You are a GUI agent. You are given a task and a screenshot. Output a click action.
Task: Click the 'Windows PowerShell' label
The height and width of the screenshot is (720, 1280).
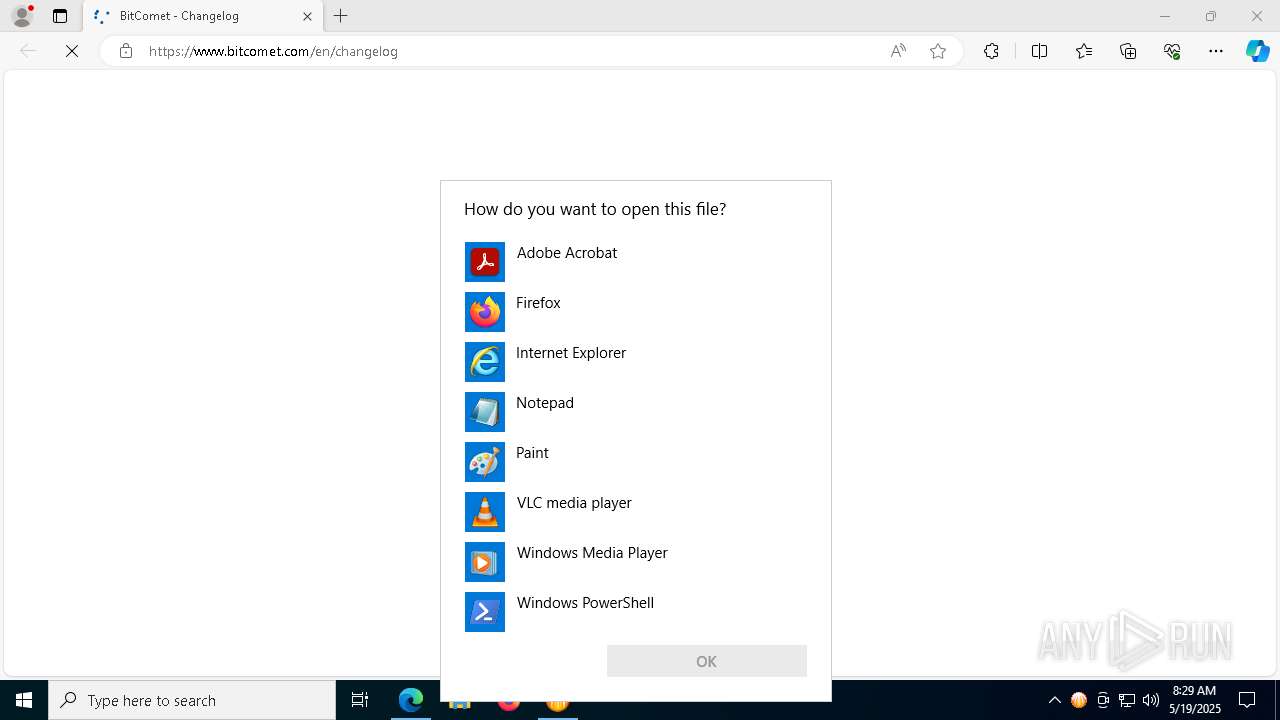pos(585,603)
